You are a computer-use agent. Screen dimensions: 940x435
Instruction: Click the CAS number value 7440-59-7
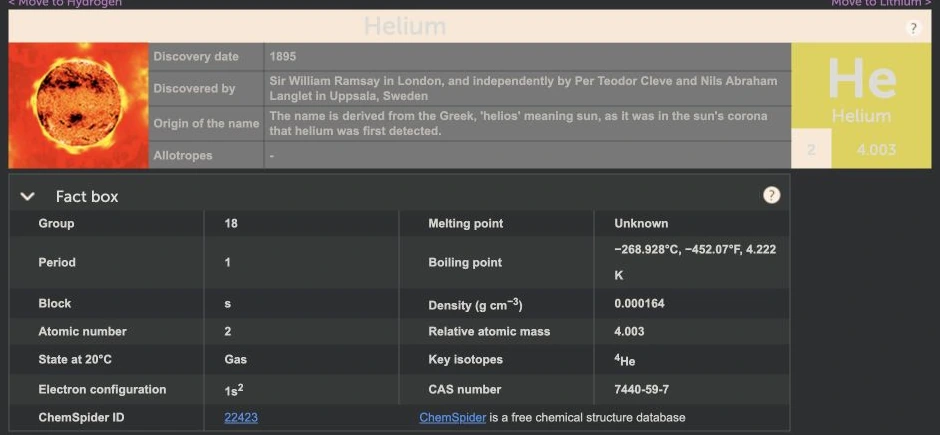(641, 389)
